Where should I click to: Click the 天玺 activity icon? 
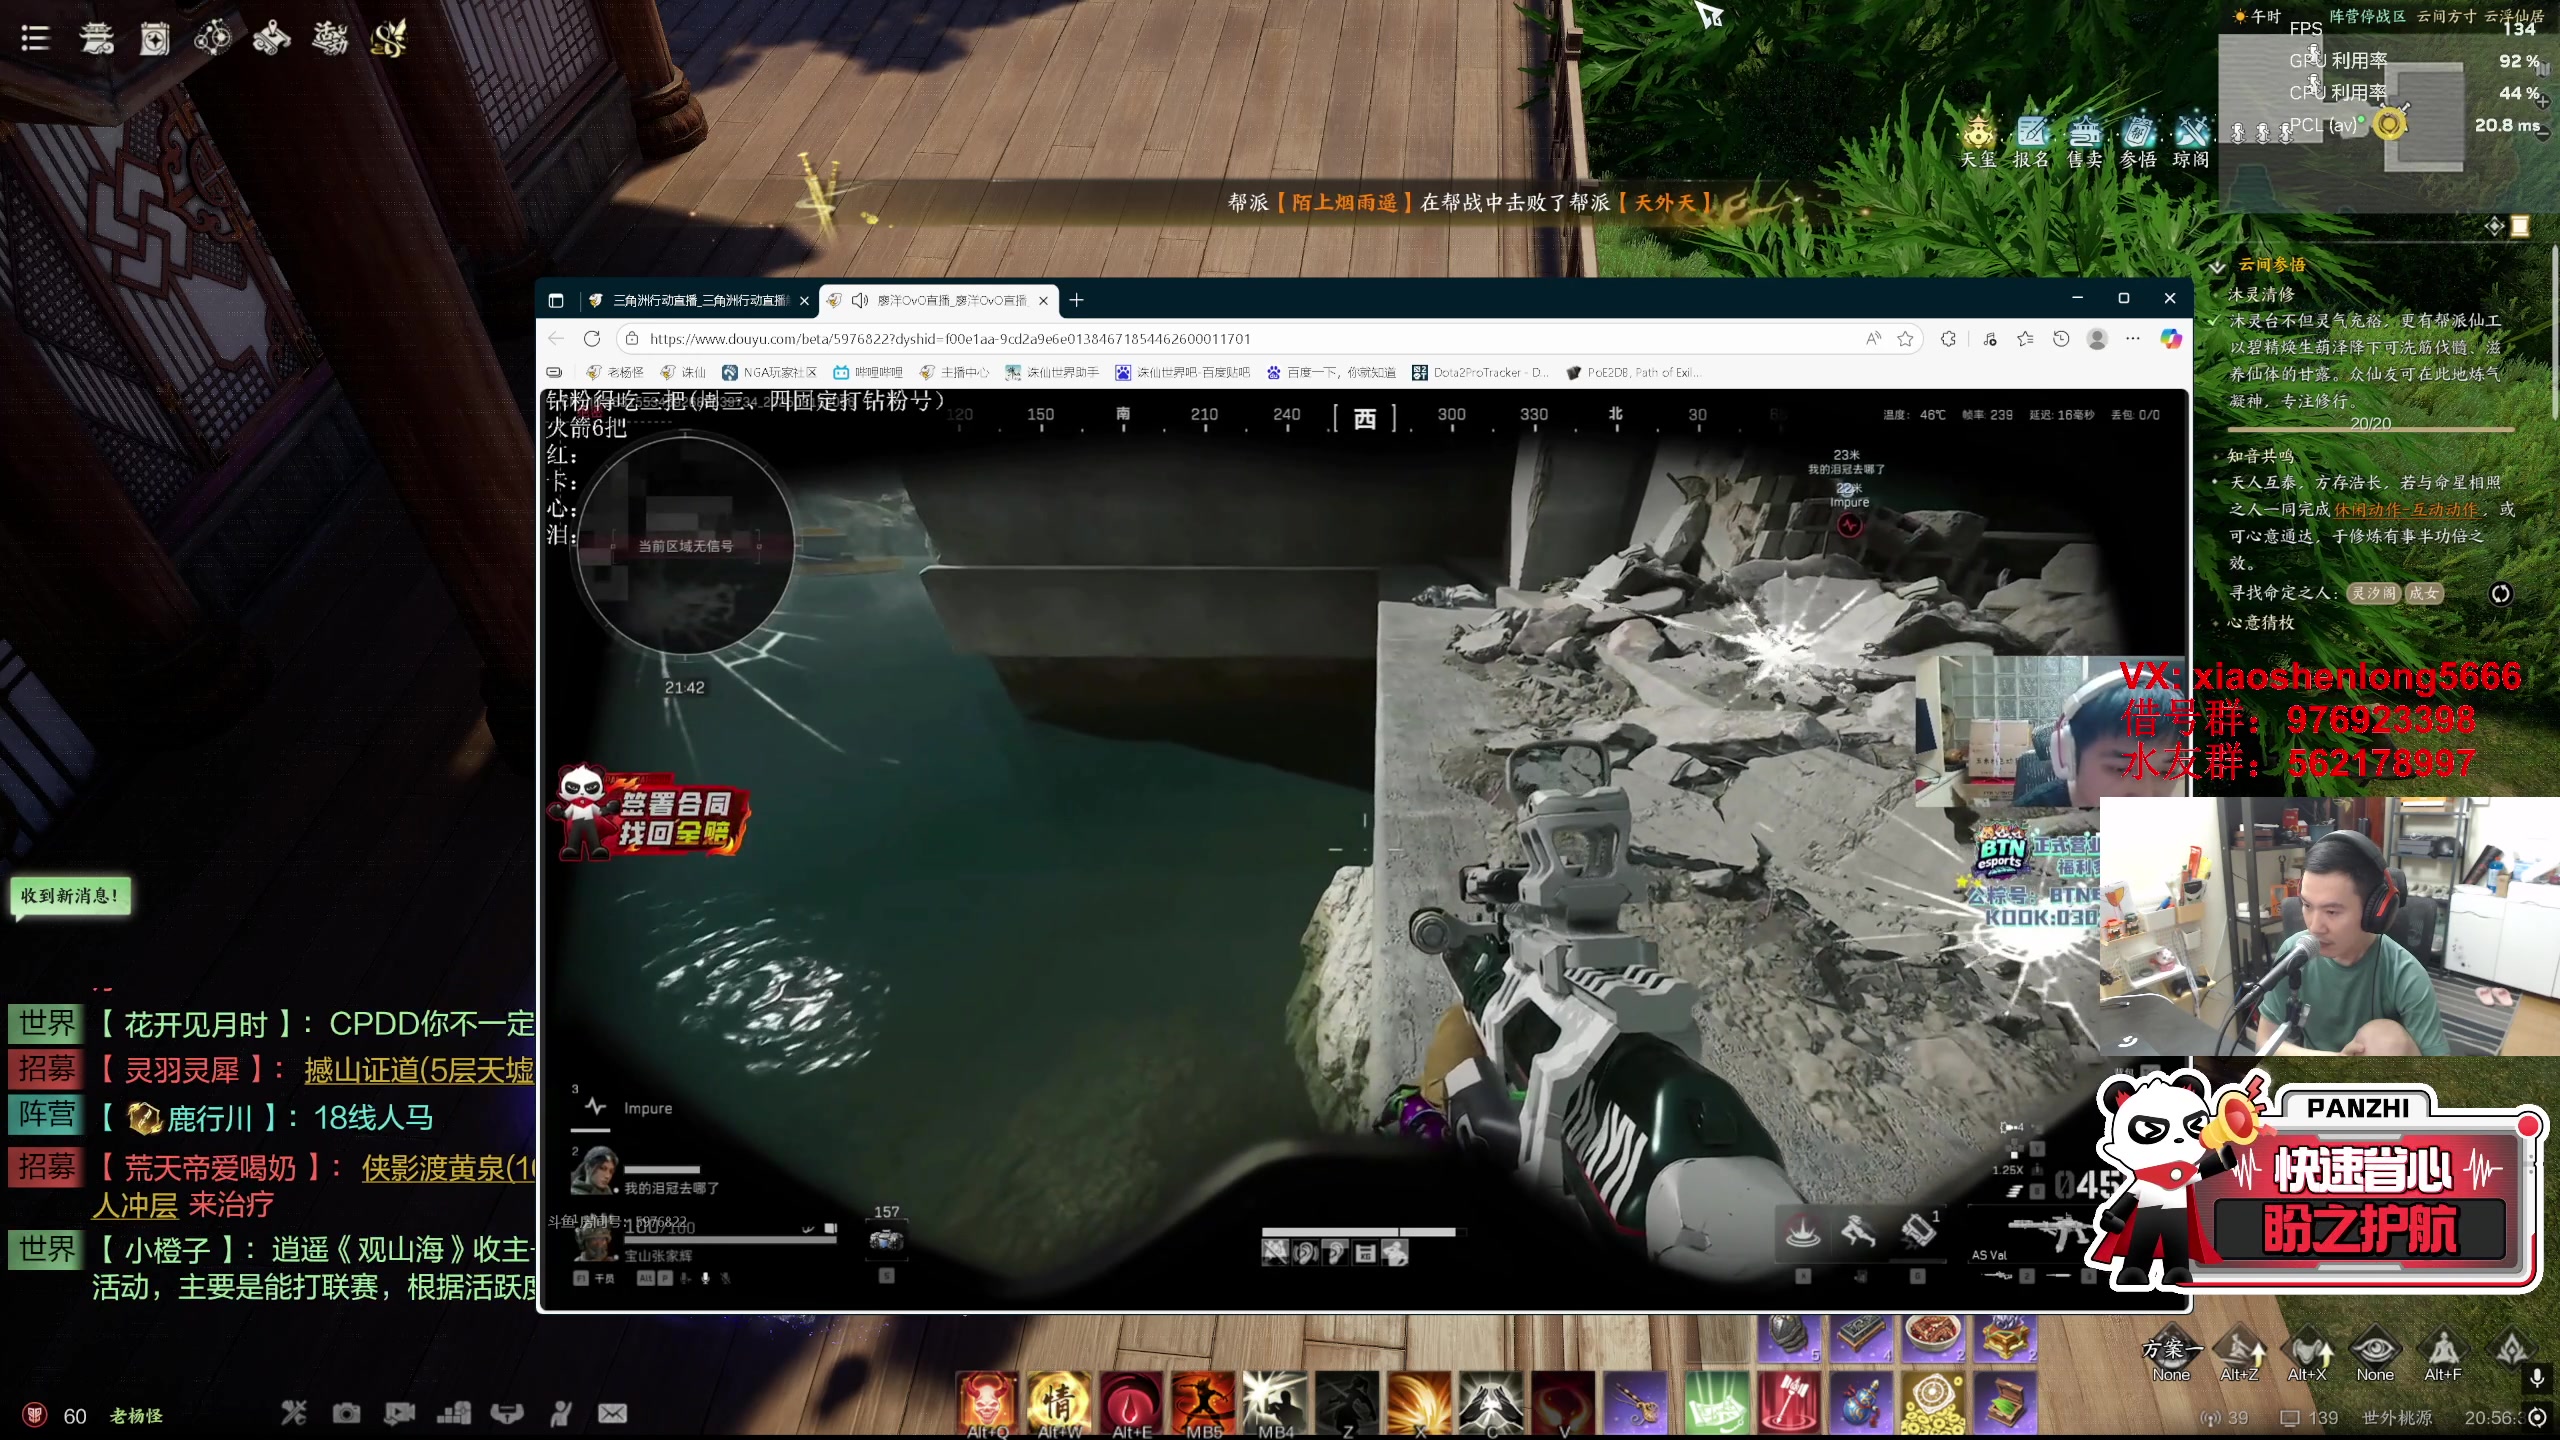[x=1978, y=141]
